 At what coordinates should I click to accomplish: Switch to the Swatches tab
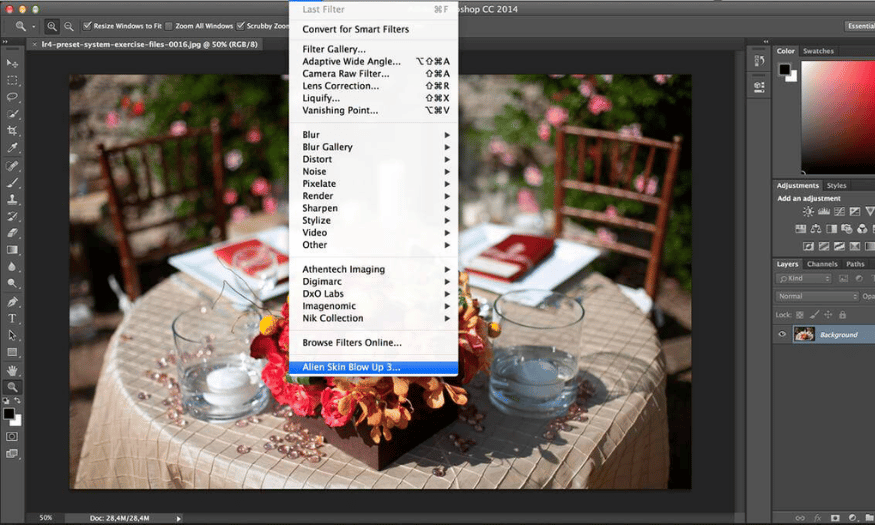coord(818,51)
